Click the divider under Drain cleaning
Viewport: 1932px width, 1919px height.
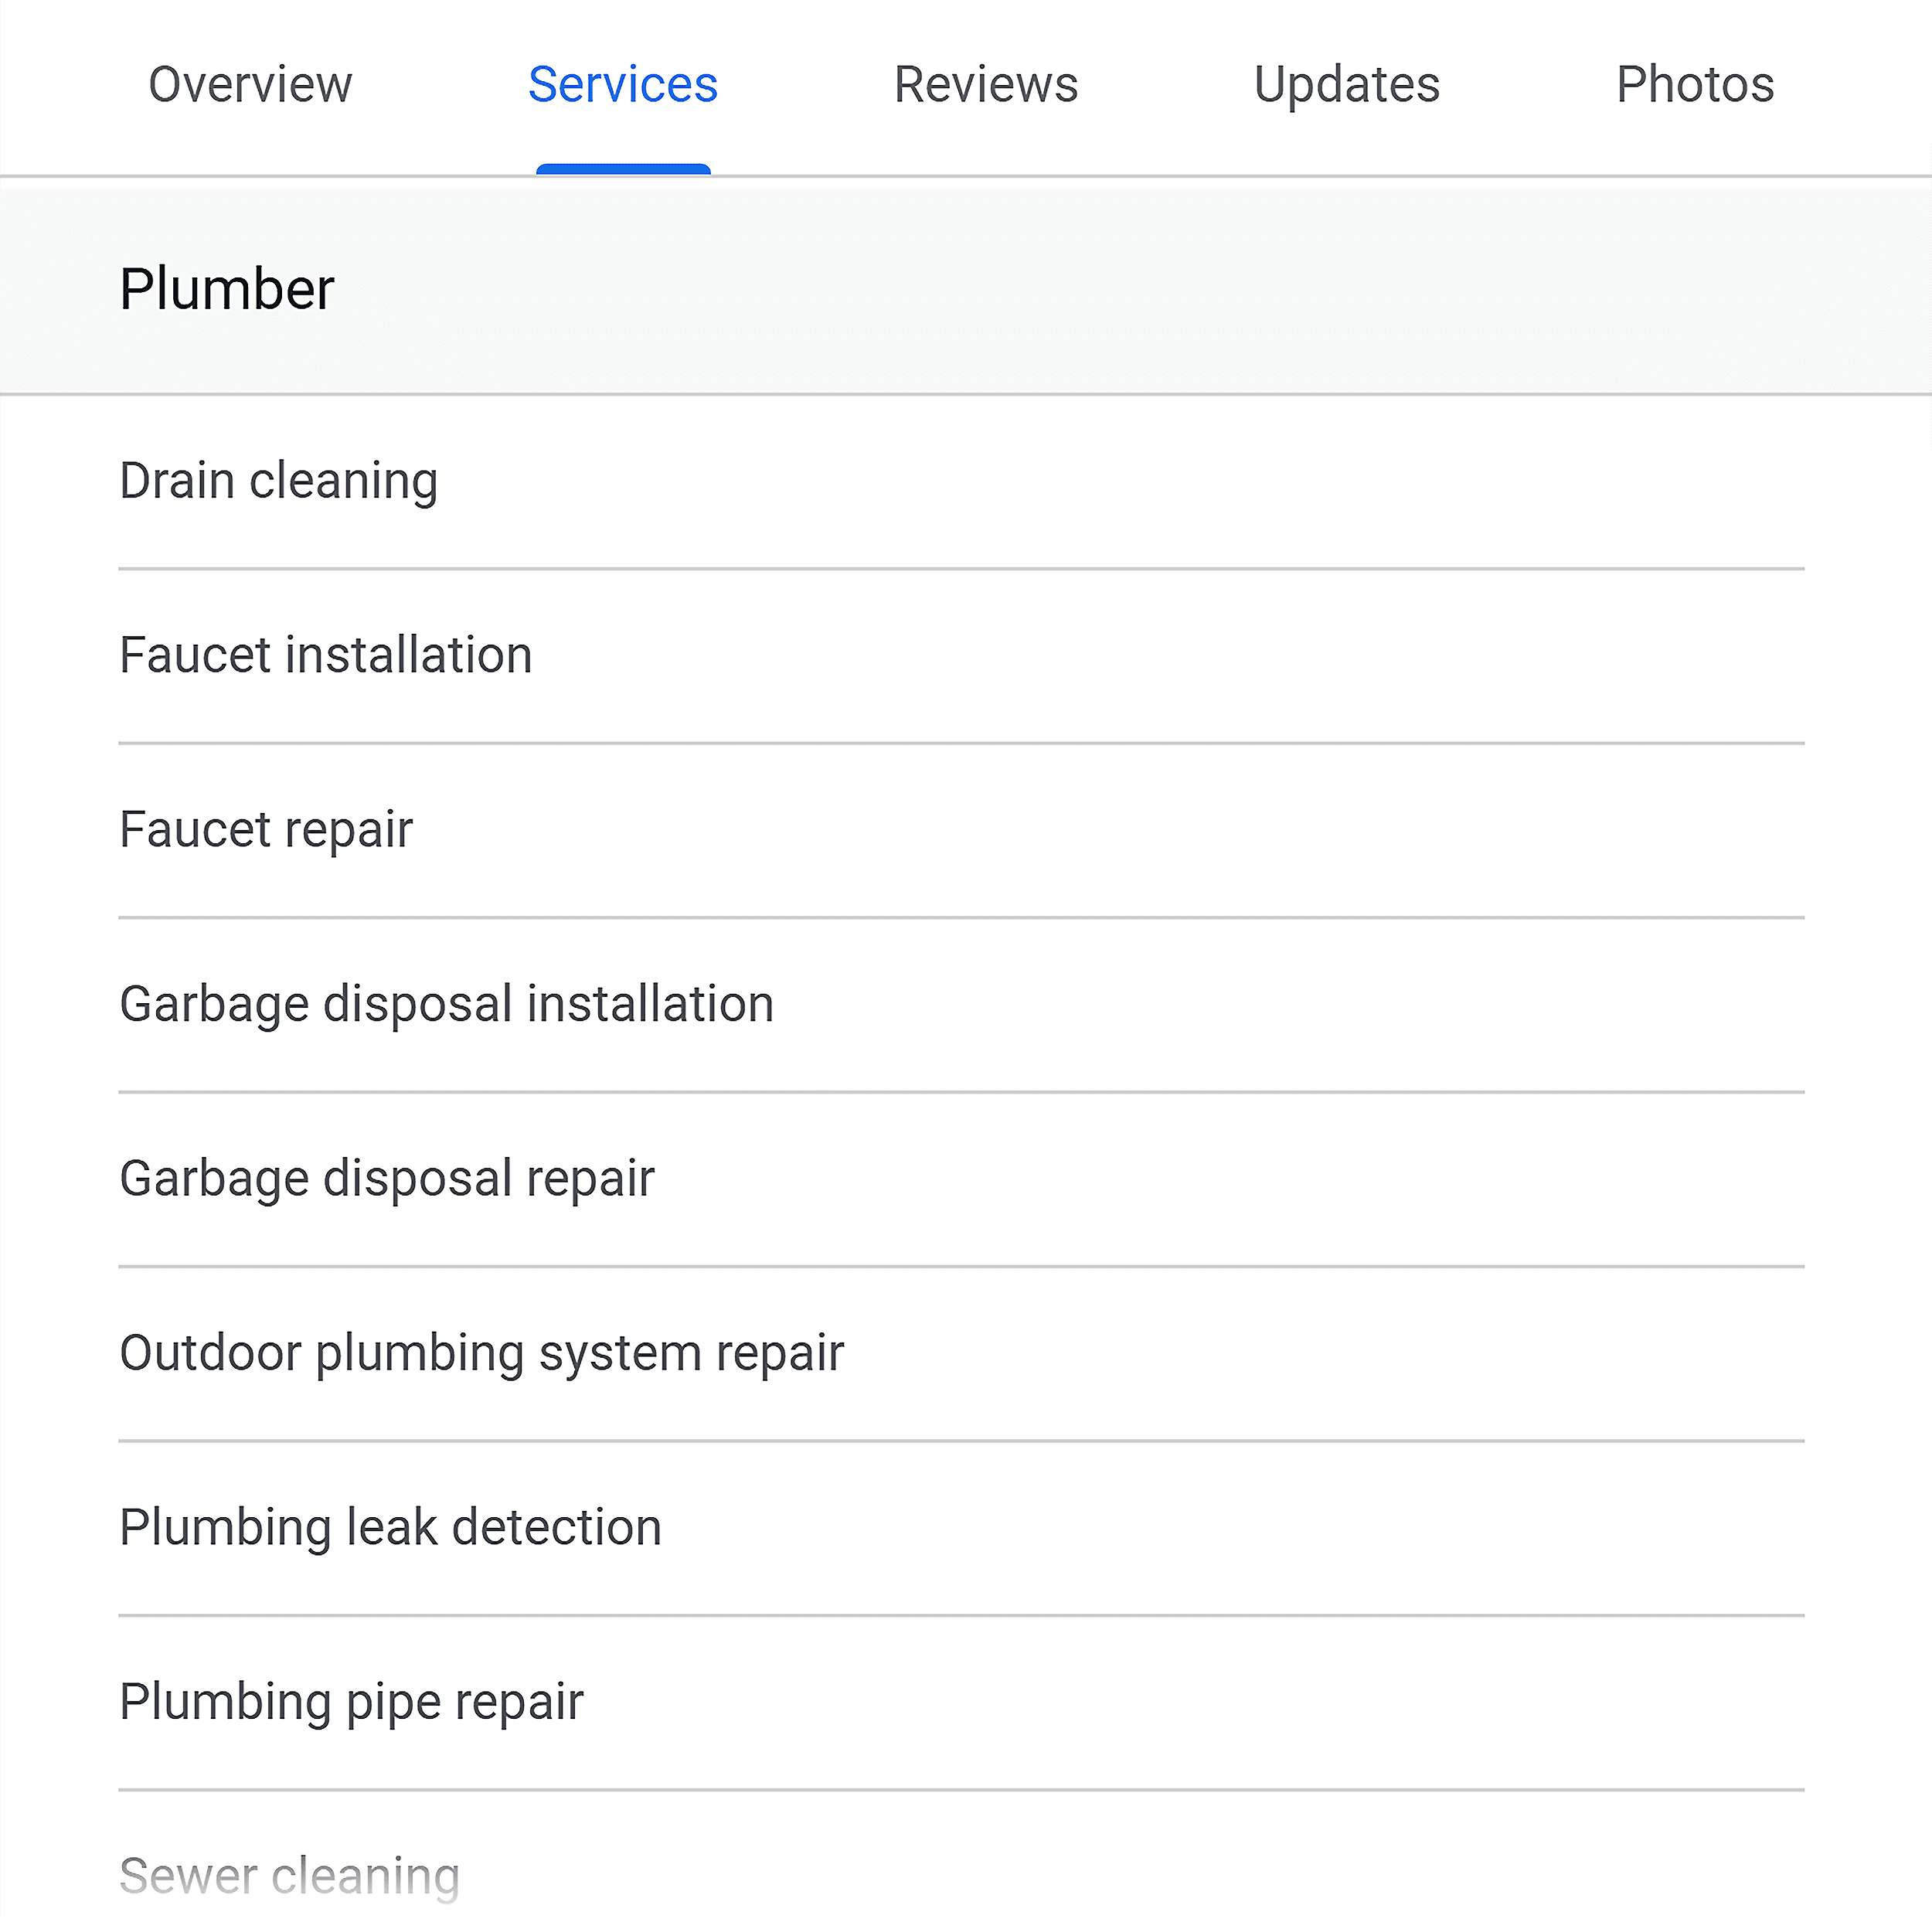pyautogui.click(x=960, y=567)
